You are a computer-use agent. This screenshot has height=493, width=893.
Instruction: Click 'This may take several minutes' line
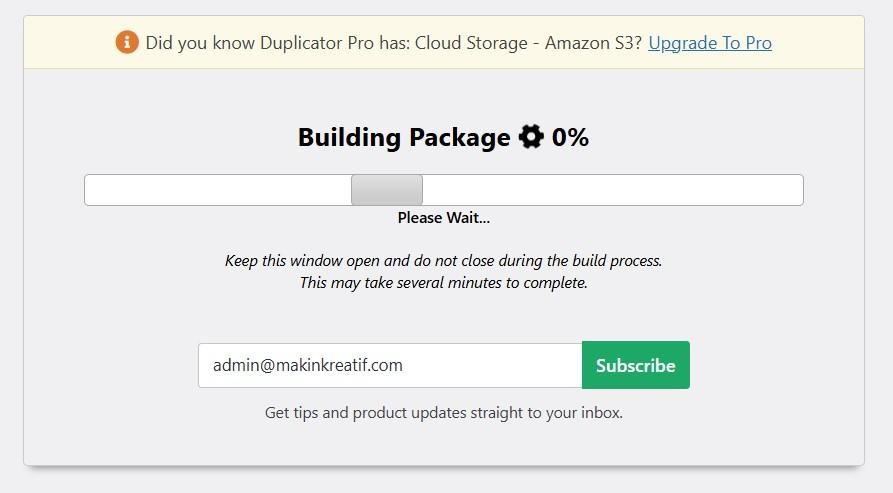pos(444,283)
